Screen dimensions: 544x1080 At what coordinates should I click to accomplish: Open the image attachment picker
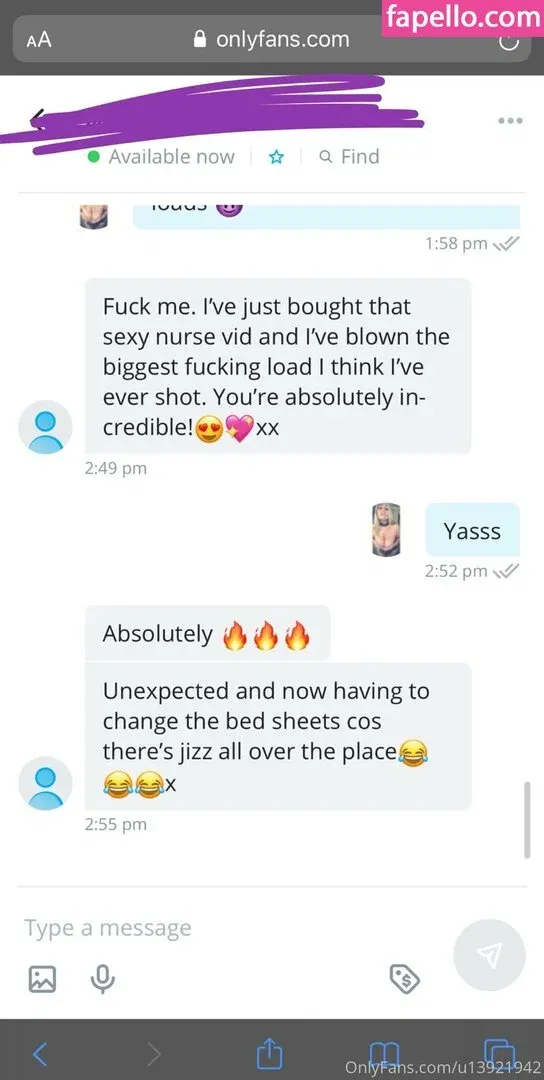pyautogui.click(x=42, y=977)
